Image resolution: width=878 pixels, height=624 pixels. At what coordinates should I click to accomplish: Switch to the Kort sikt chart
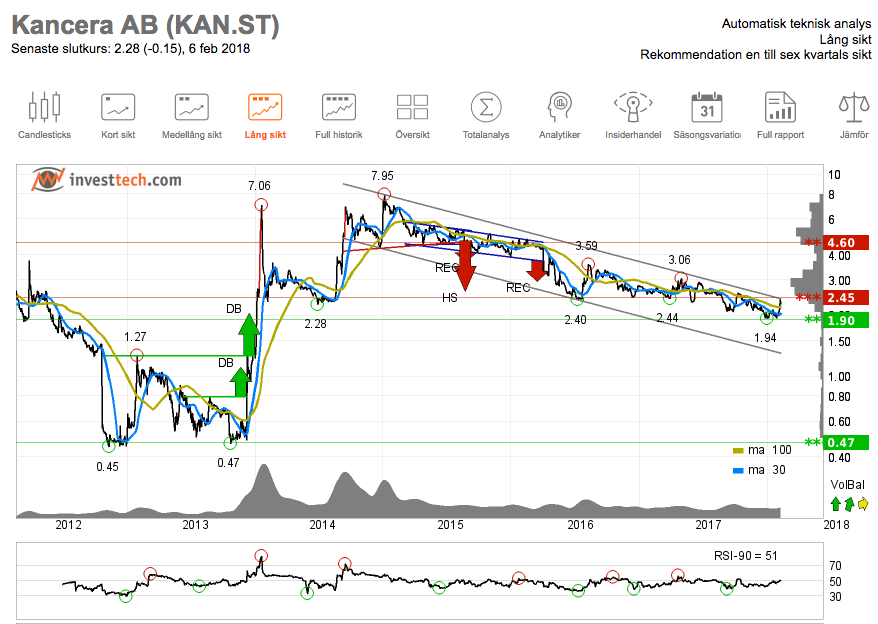[x=118, y=115]
